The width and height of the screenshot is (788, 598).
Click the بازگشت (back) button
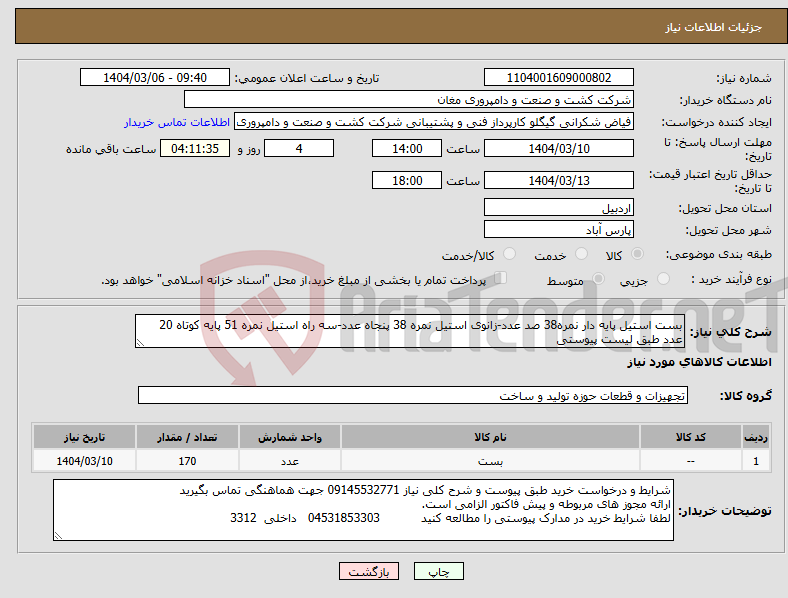(x=369, y=571)
